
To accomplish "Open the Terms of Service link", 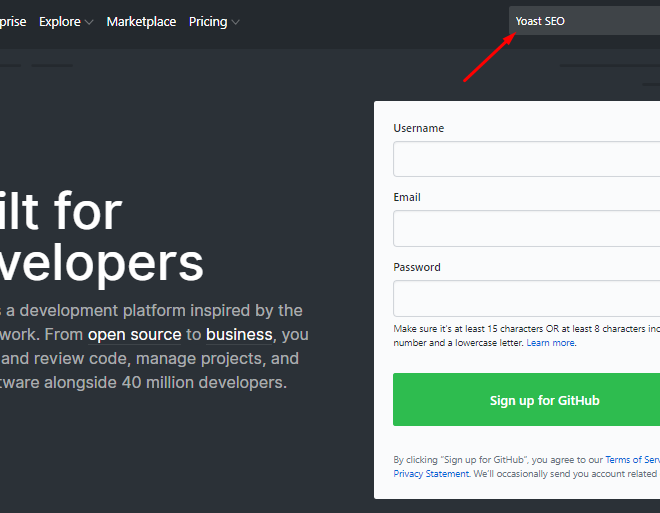I will coord(633,460).
